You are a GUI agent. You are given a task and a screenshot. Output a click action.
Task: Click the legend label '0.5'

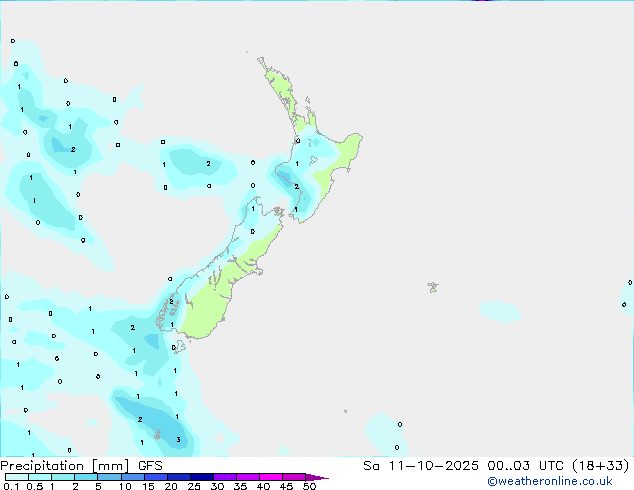pyautogui.click(x=35, y=486)
